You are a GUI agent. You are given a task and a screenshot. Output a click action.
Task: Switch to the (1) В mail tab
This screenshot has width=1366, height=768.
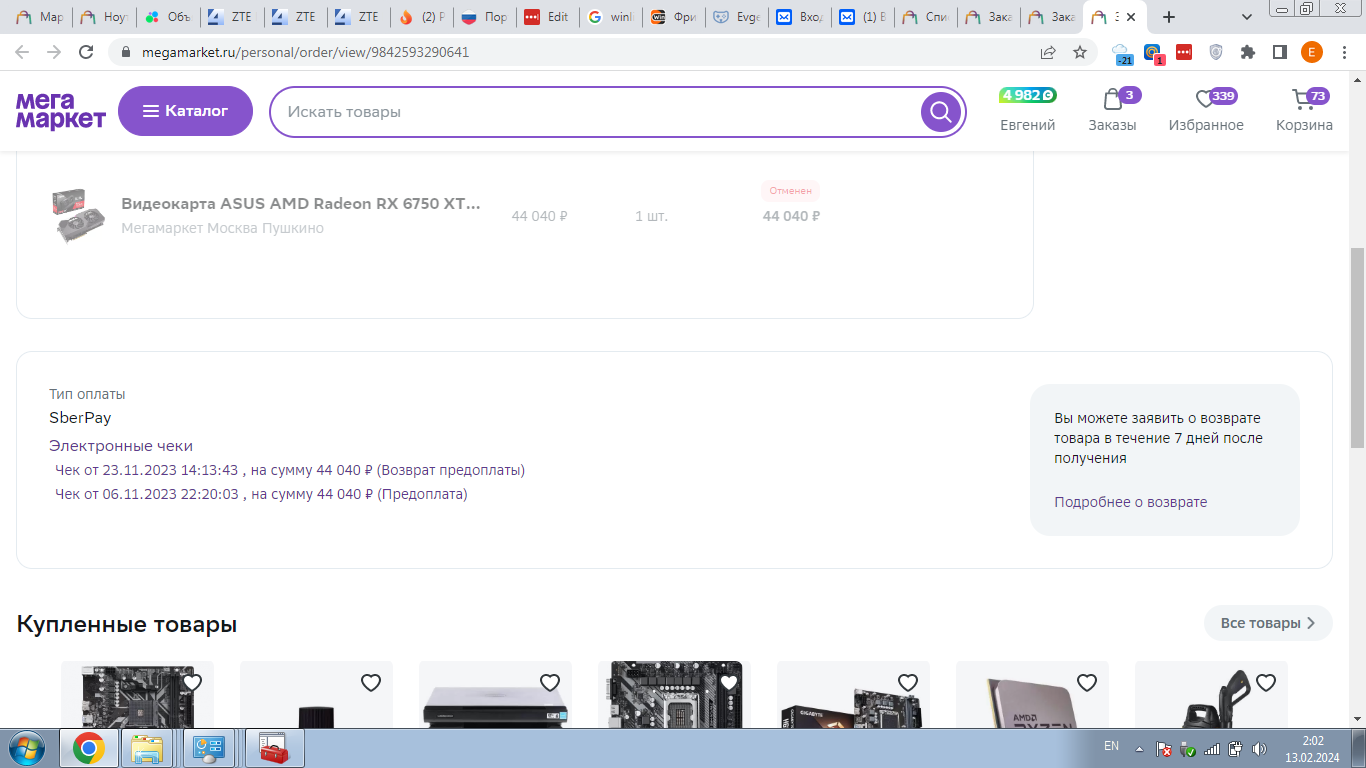pos(861,17)
